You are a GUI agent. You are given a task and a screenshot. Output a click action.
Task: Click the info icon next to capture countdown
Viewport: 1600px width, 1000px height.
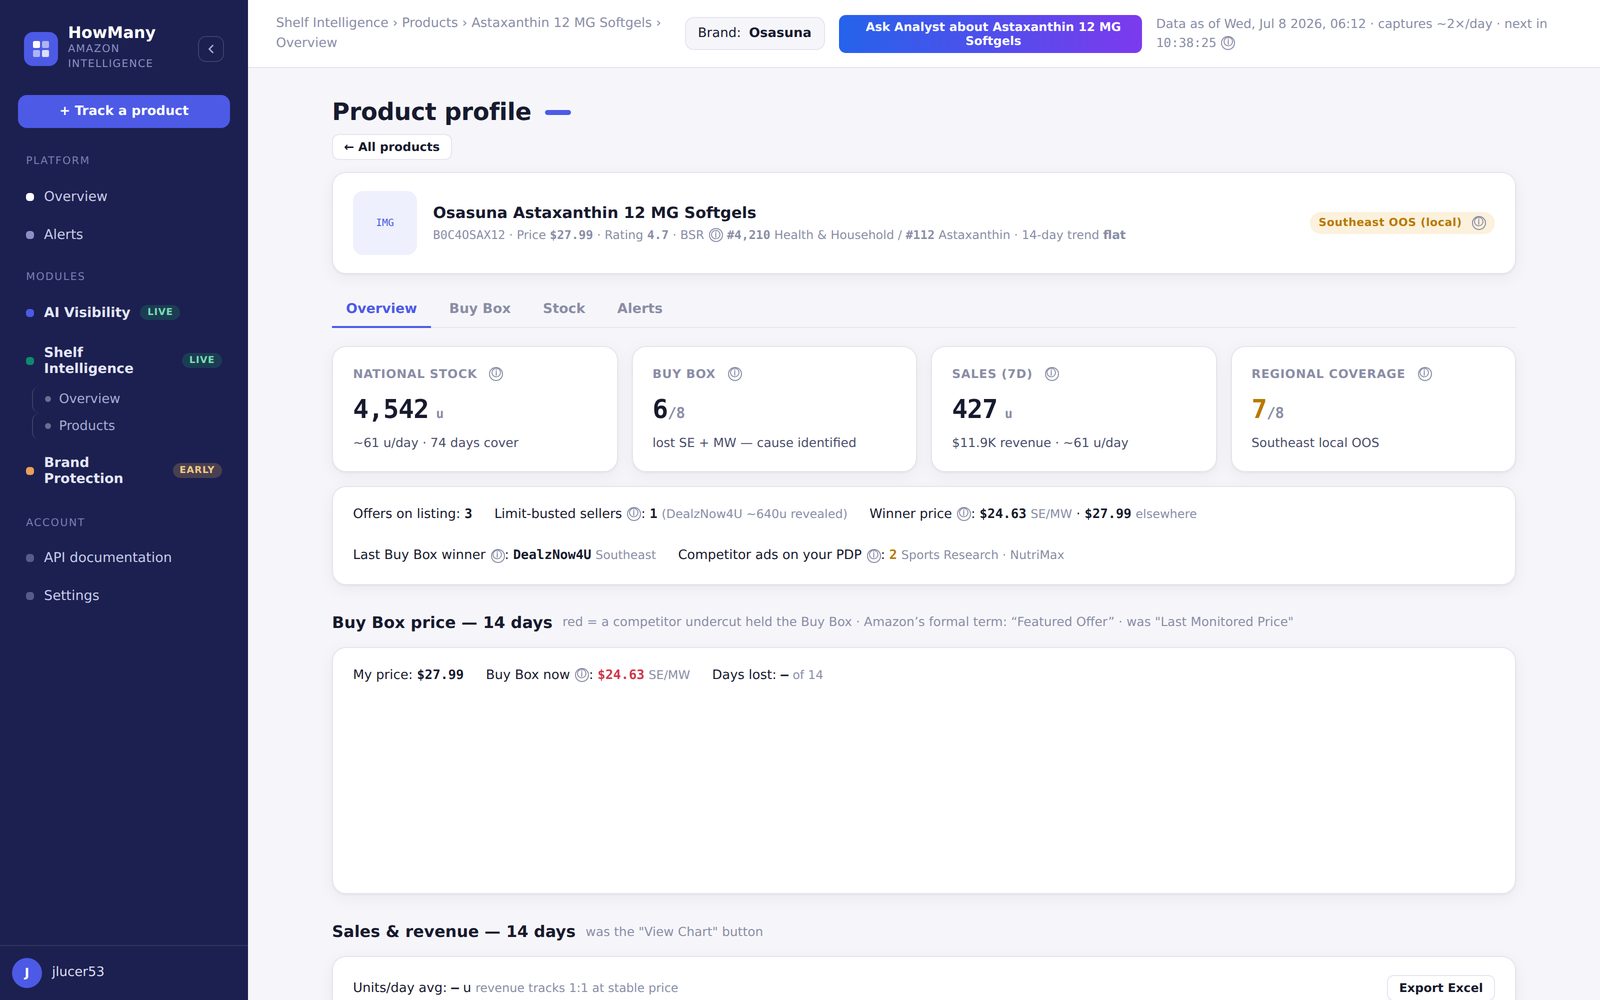click(x=1228, y=43)
